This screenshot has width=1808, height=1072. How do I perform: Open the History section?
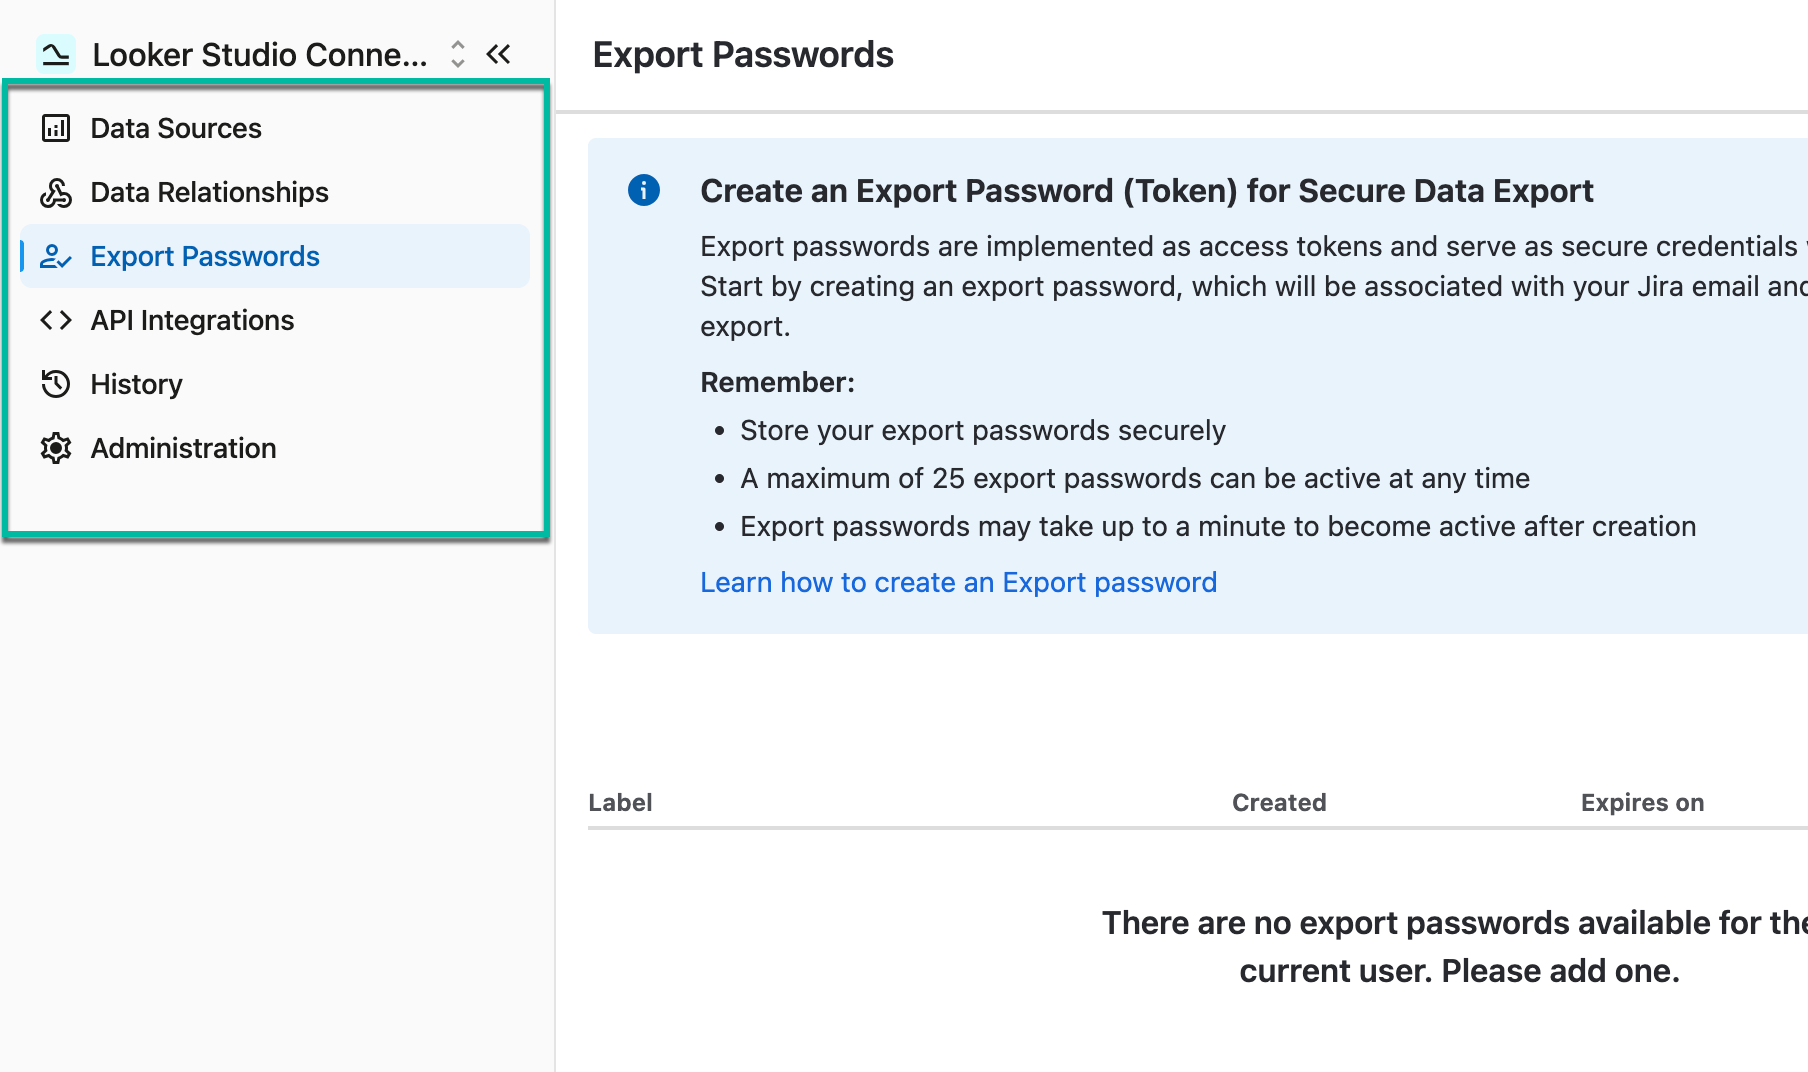(275, 384)
